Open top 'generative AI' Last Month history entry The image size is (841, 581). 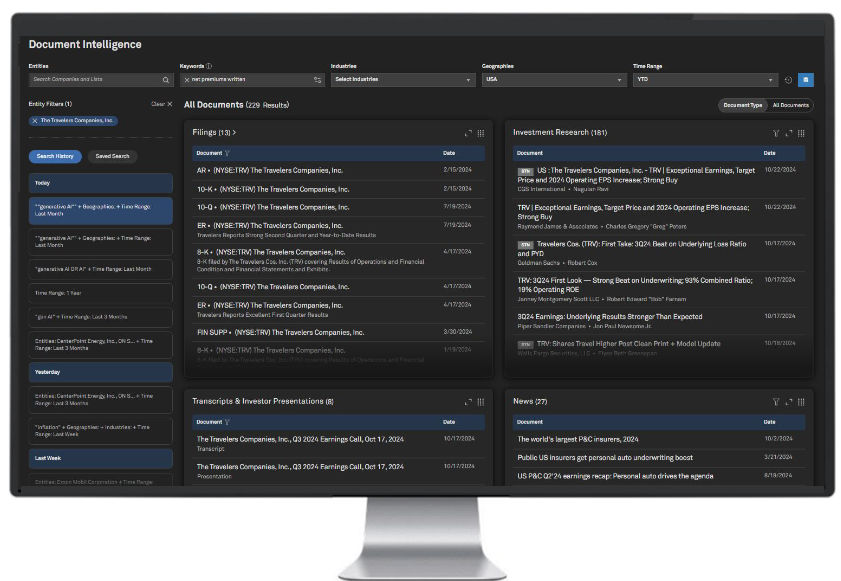click(100, 210)
